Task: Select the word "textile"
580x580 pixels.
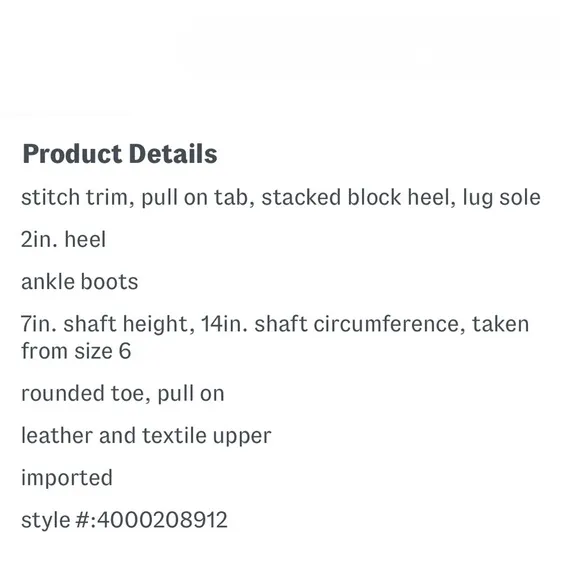Action: click(x=174, y=435)
